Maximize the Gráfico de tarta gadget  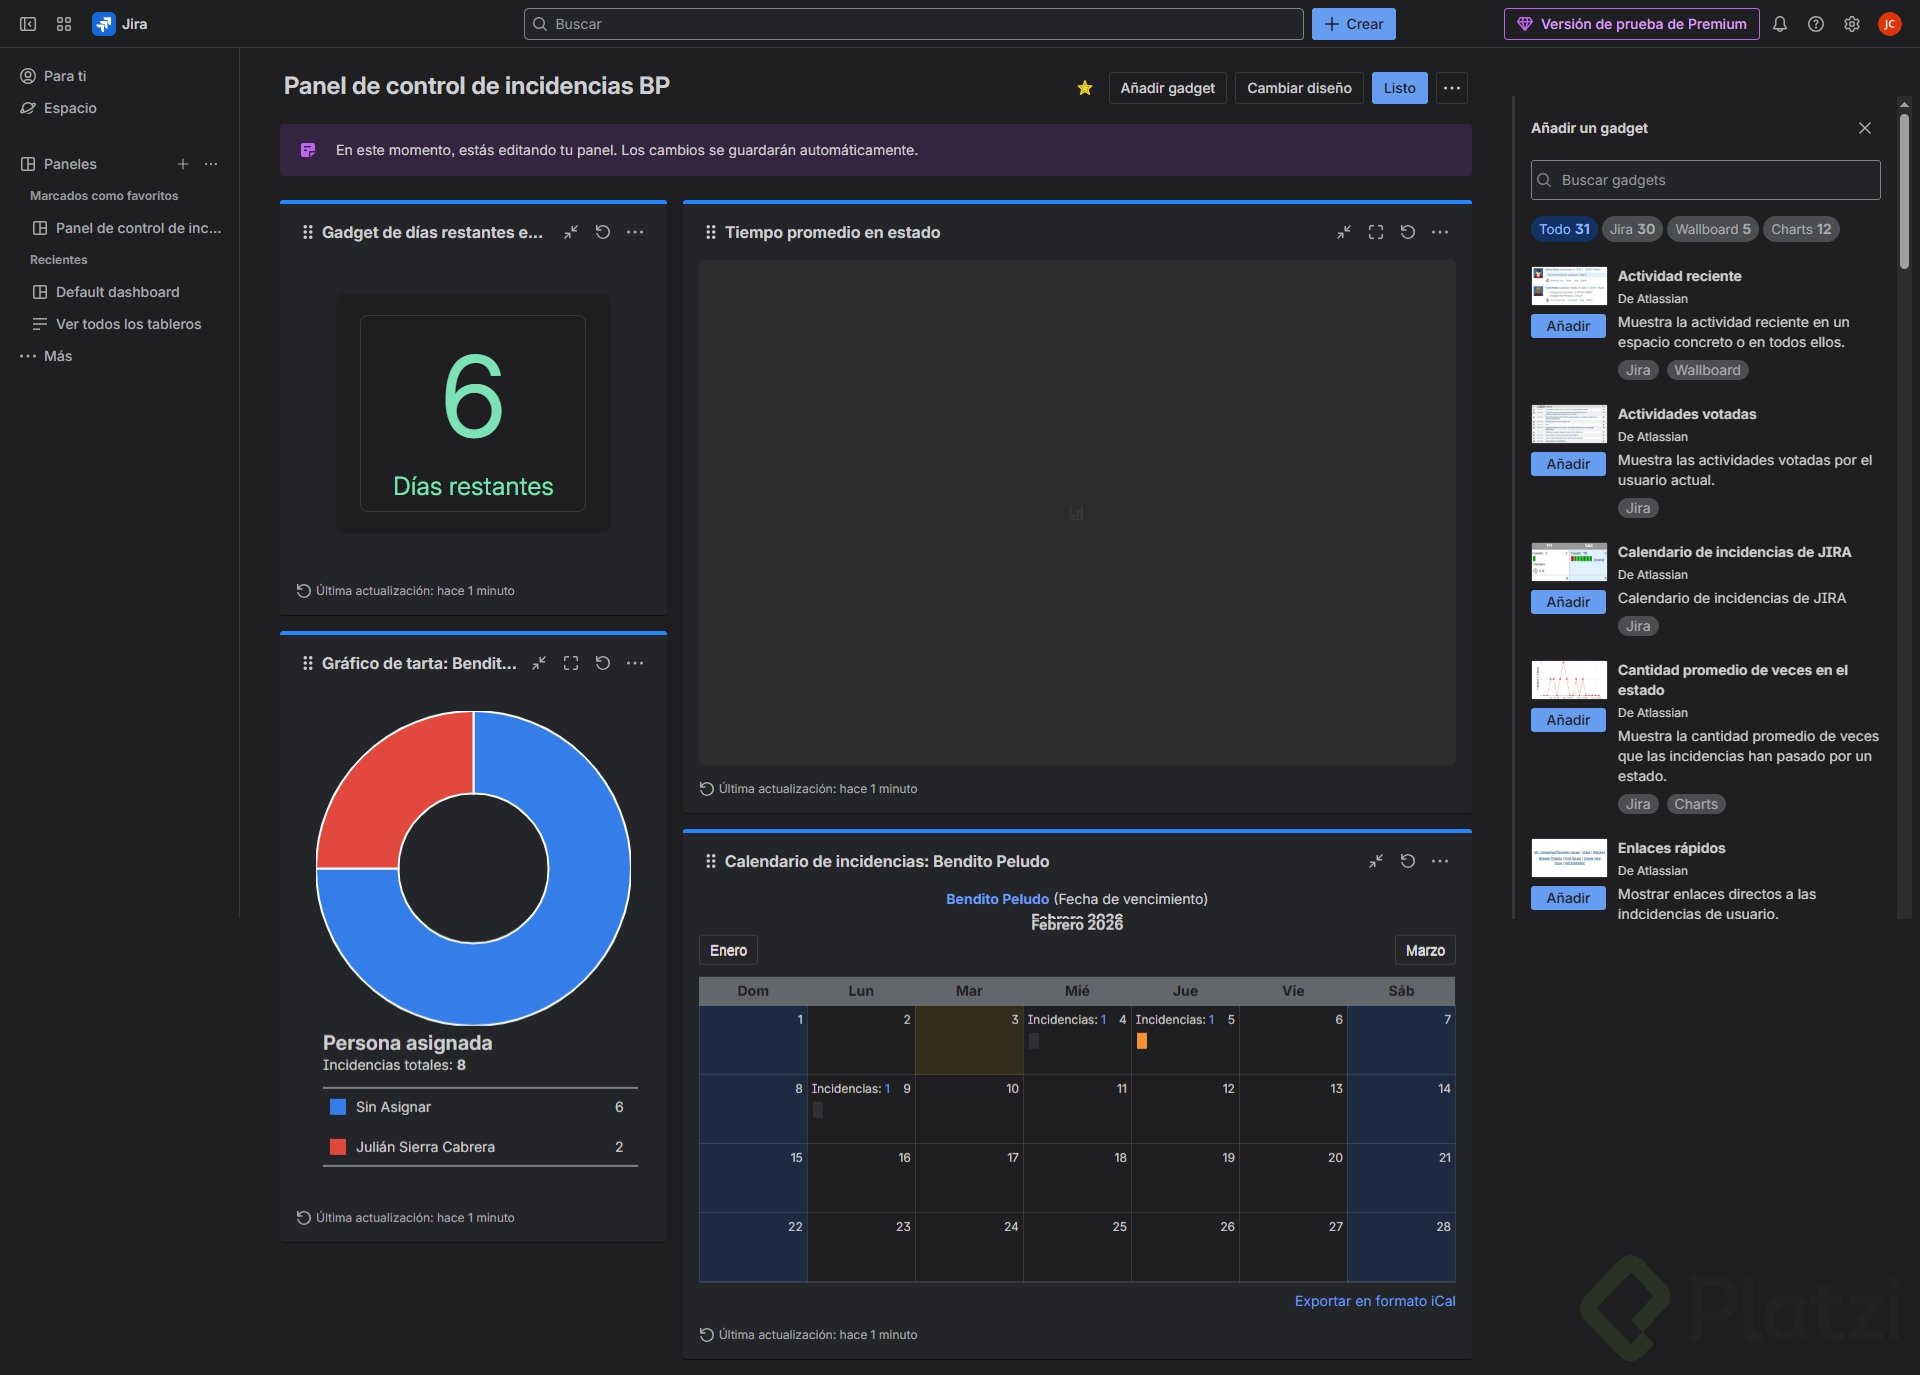click(x=571, y=663)
